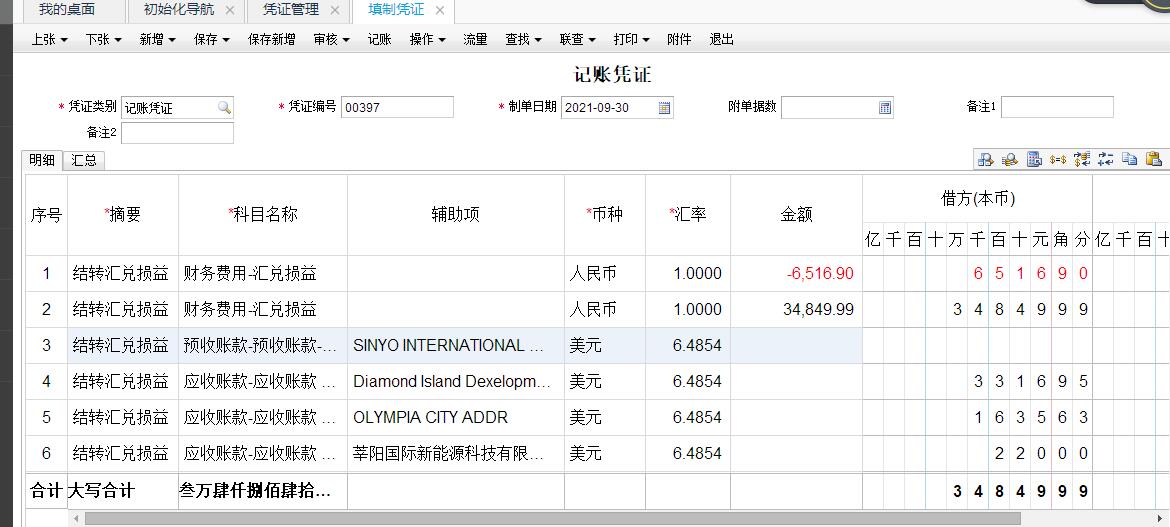This screenshot has width=1170, height=527.
Task: Click the 莘阳国际新能源科技有限… cell
Action: coord(455,453)
